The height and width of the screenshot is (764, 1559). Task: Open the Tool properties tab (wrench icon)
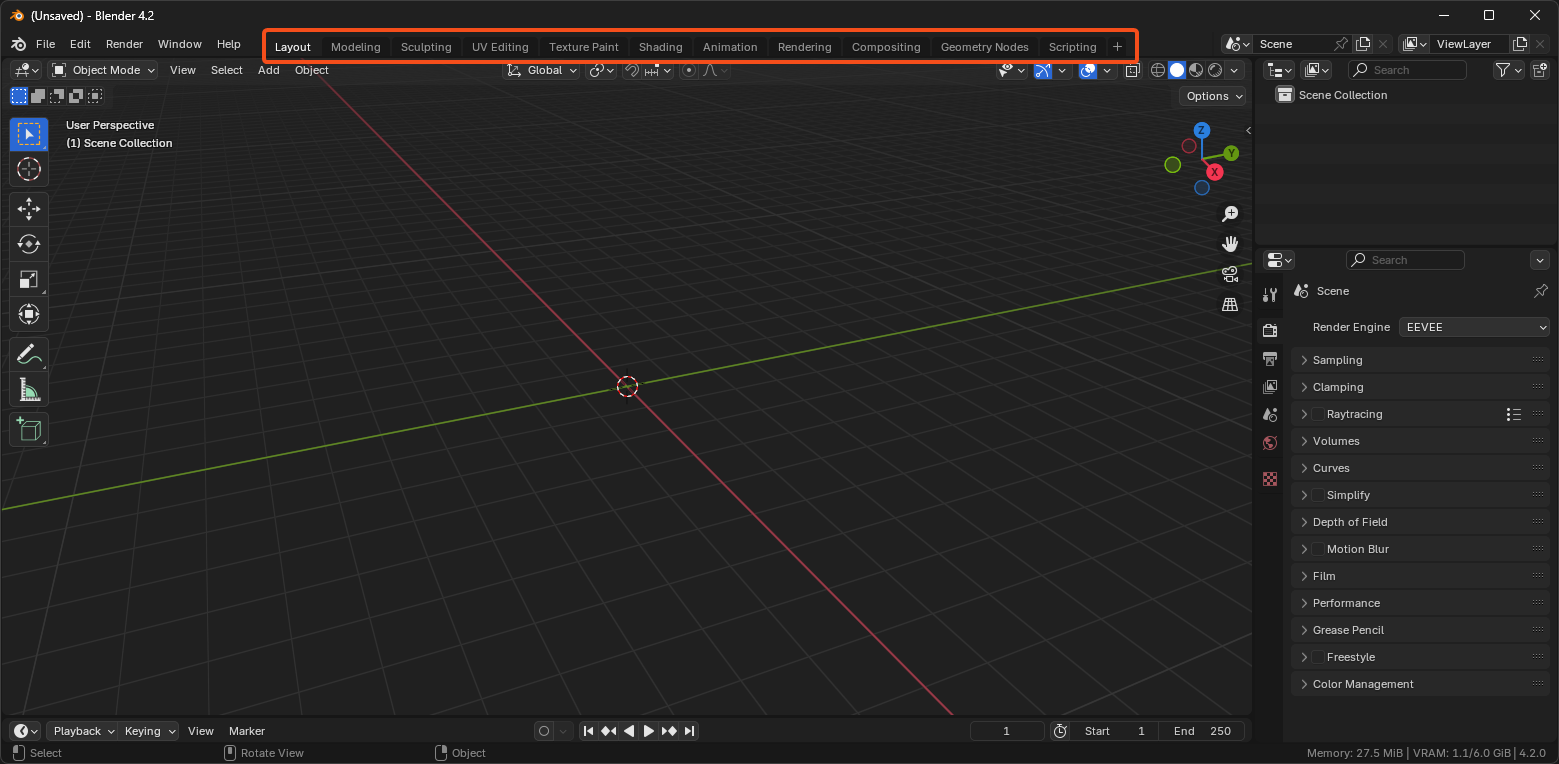tap(1270, 295)
